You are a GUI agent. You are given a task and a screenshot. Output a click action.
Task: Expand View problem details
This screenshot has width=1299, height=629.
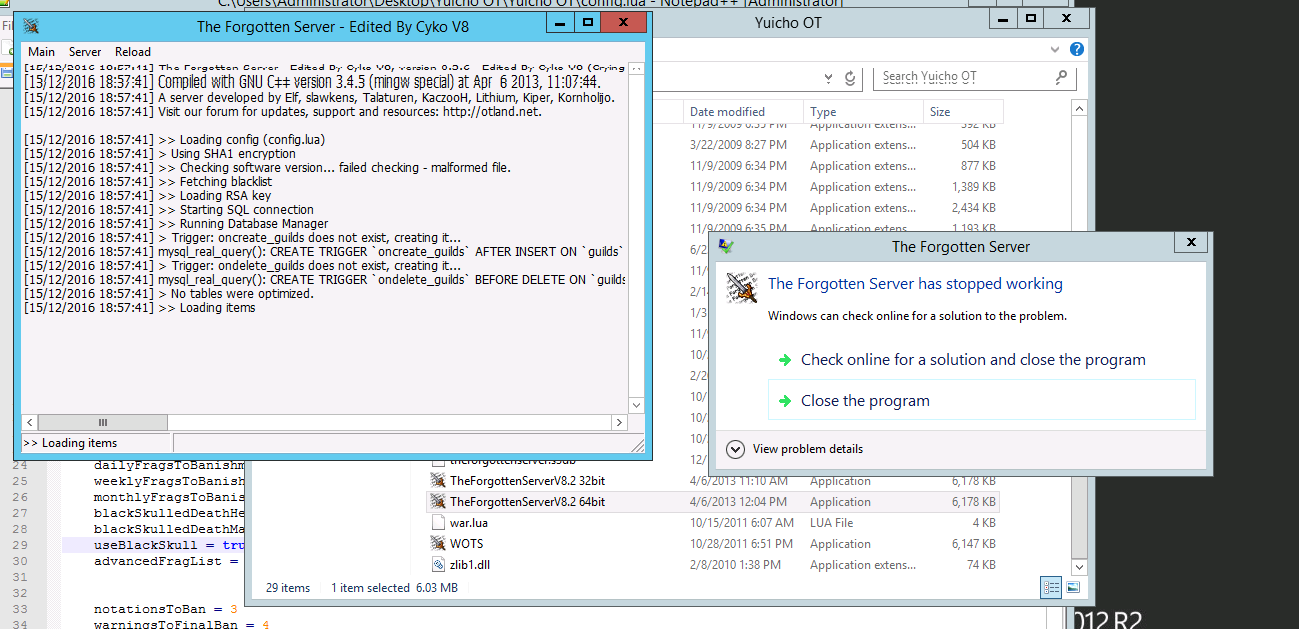(x=795, y=449)
